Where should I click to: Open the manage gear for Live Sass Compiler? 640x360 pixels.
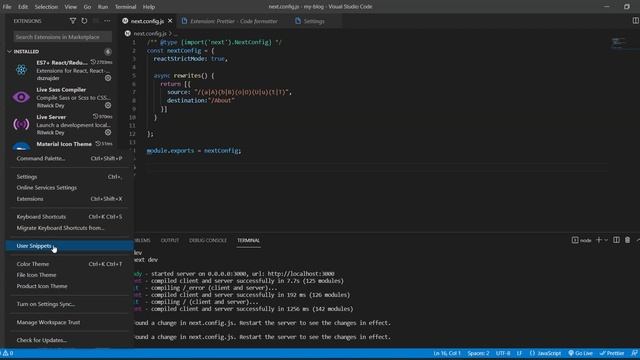click(x=108, y=105)
